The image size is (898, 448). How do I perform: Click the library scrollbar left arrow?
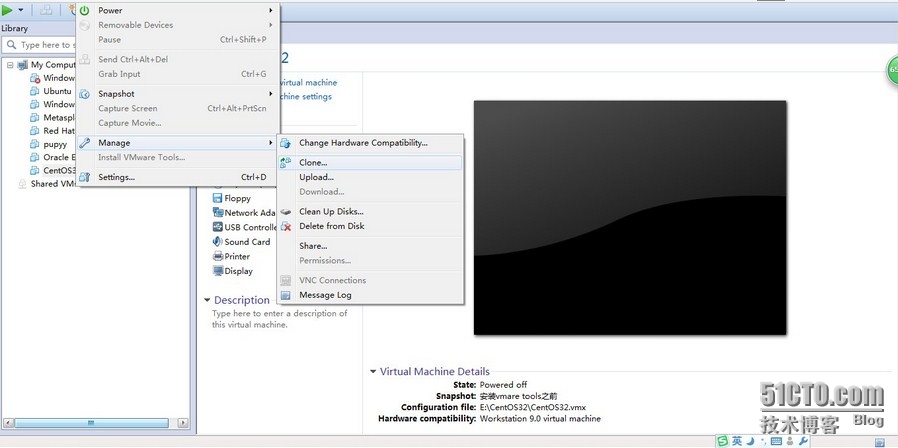coord(7,423)
